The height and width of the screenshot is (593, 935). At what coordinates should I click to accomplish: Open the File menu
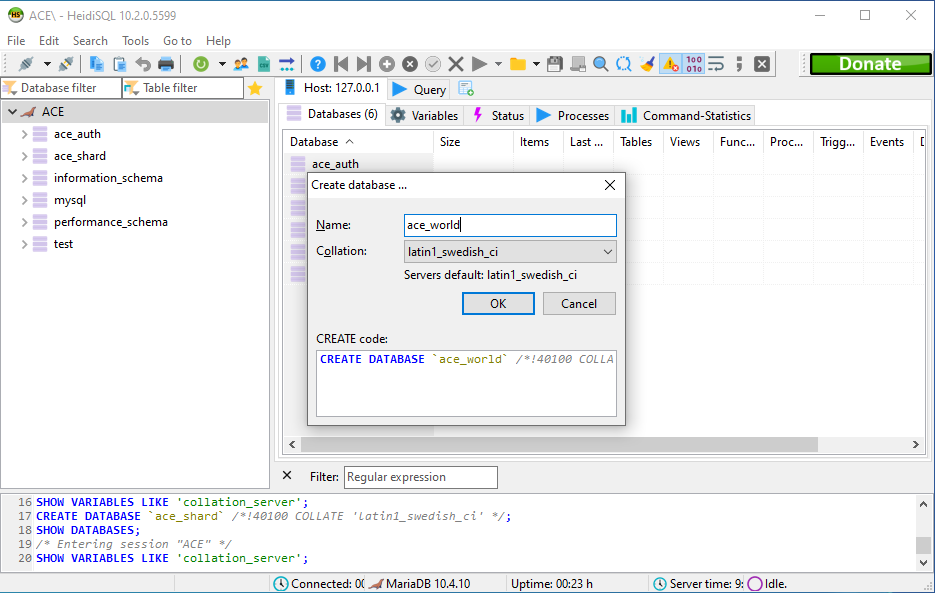16,41
